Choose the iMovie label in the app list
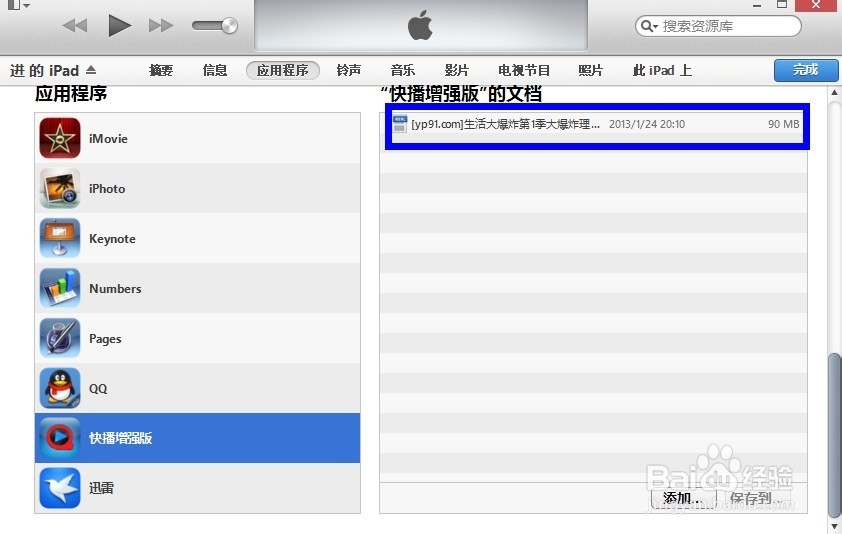 click(108, 139)
